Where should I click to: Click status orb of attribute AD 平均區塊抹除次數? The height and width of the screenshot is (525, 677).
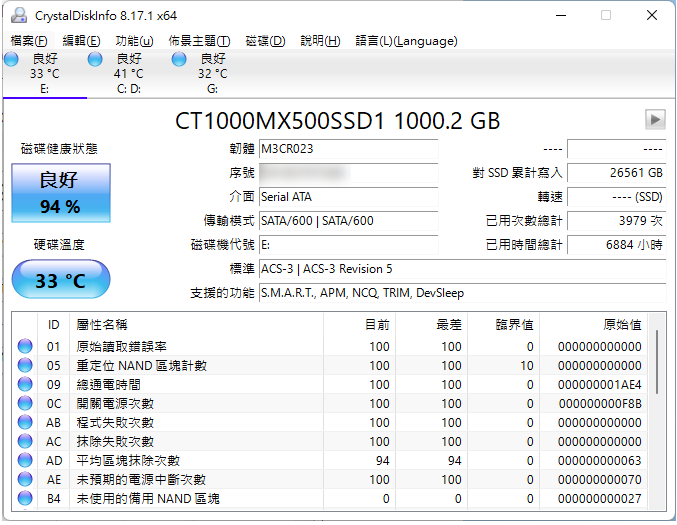coord(25,460)
